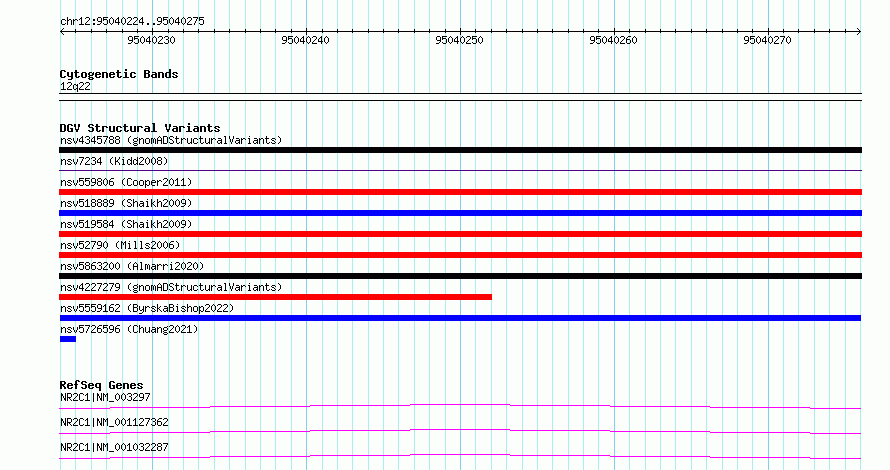
Task: Click the 12q22 band label
Action: click(x=75, y=86)
